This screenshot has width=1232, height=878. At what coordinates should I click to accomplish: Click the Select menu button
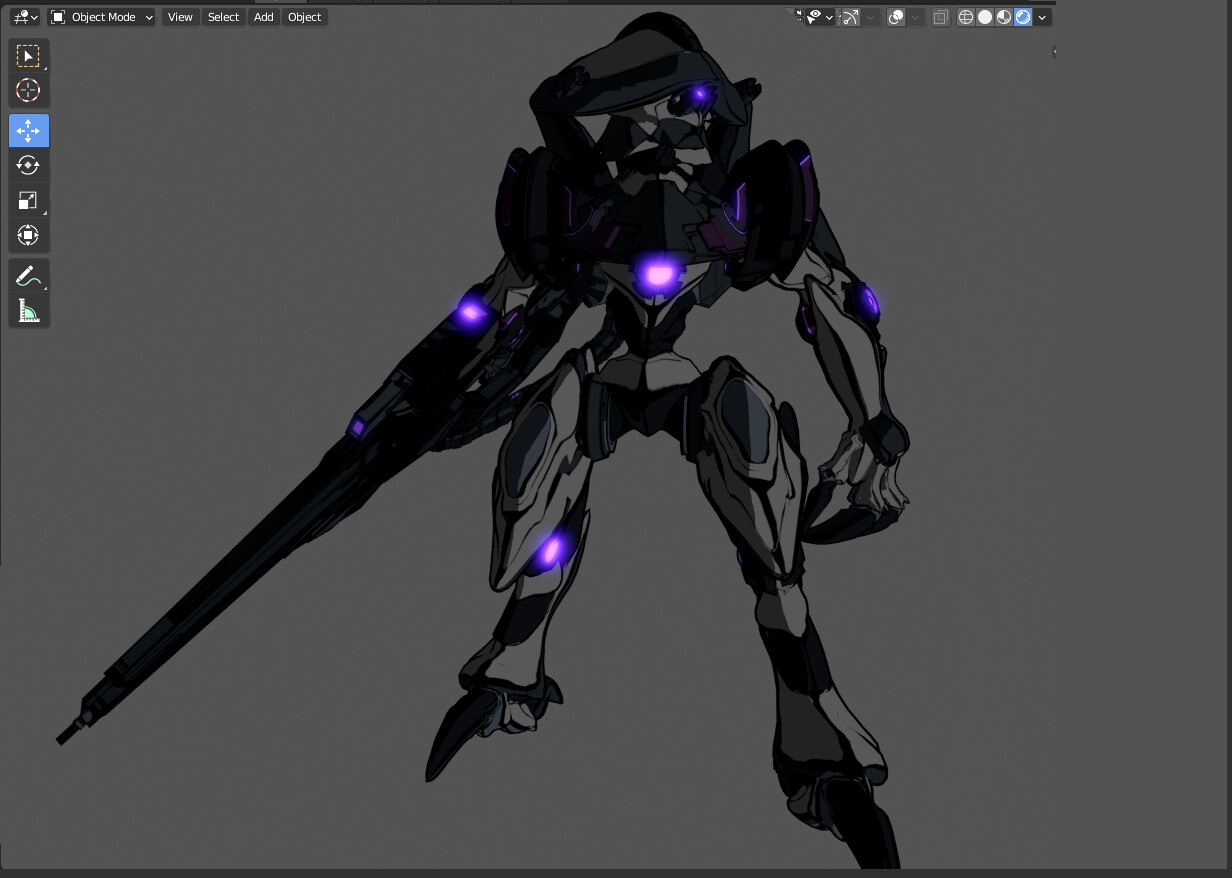(x=223, y=17)
